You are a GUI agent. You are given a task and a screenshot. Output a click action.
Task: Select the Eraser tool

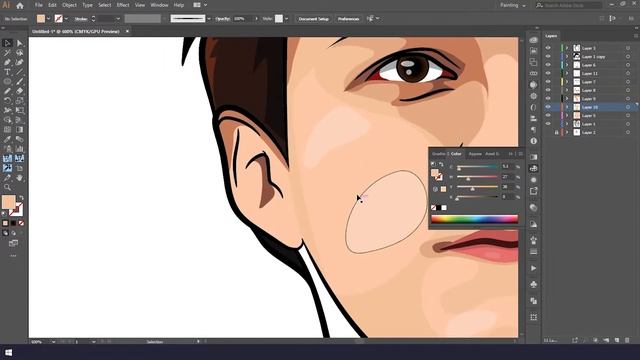(x=19, y=91)
